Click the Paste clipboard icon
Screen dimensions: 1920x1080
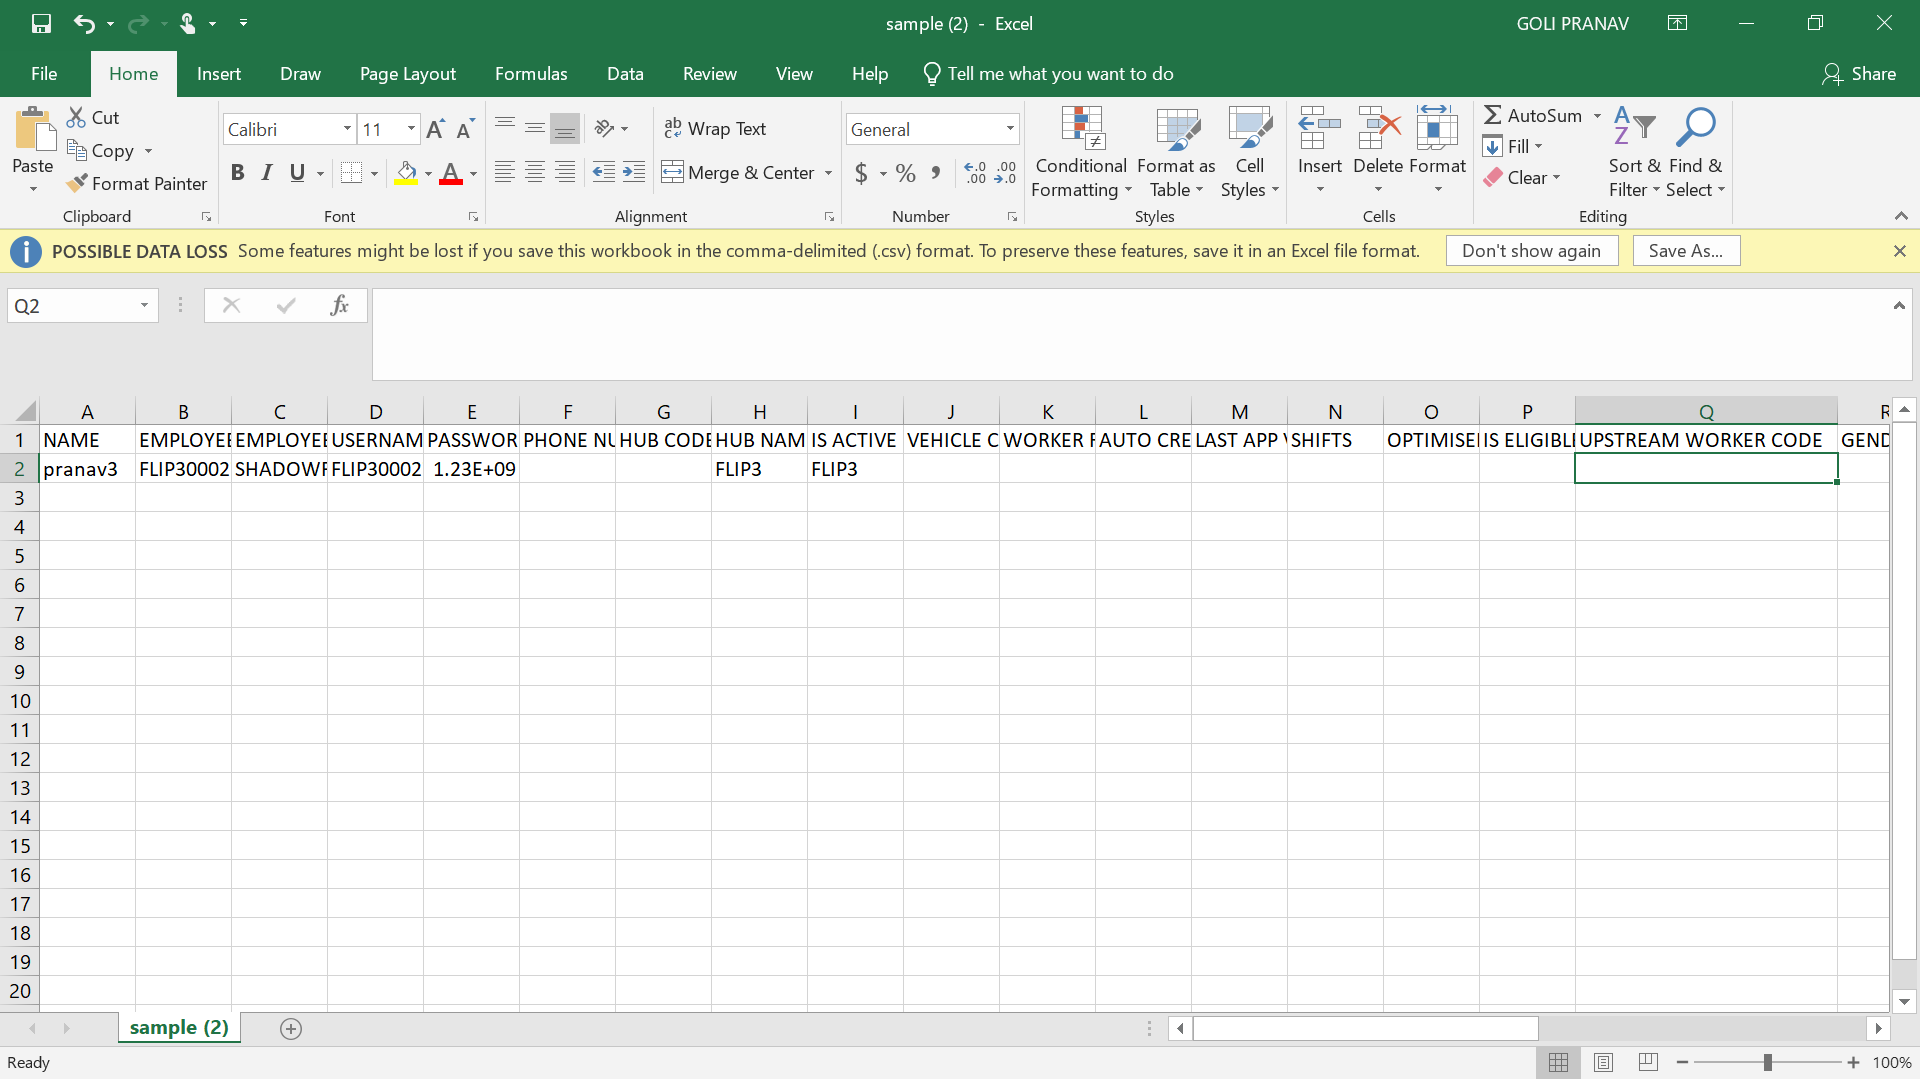click(x=33, y=130)
